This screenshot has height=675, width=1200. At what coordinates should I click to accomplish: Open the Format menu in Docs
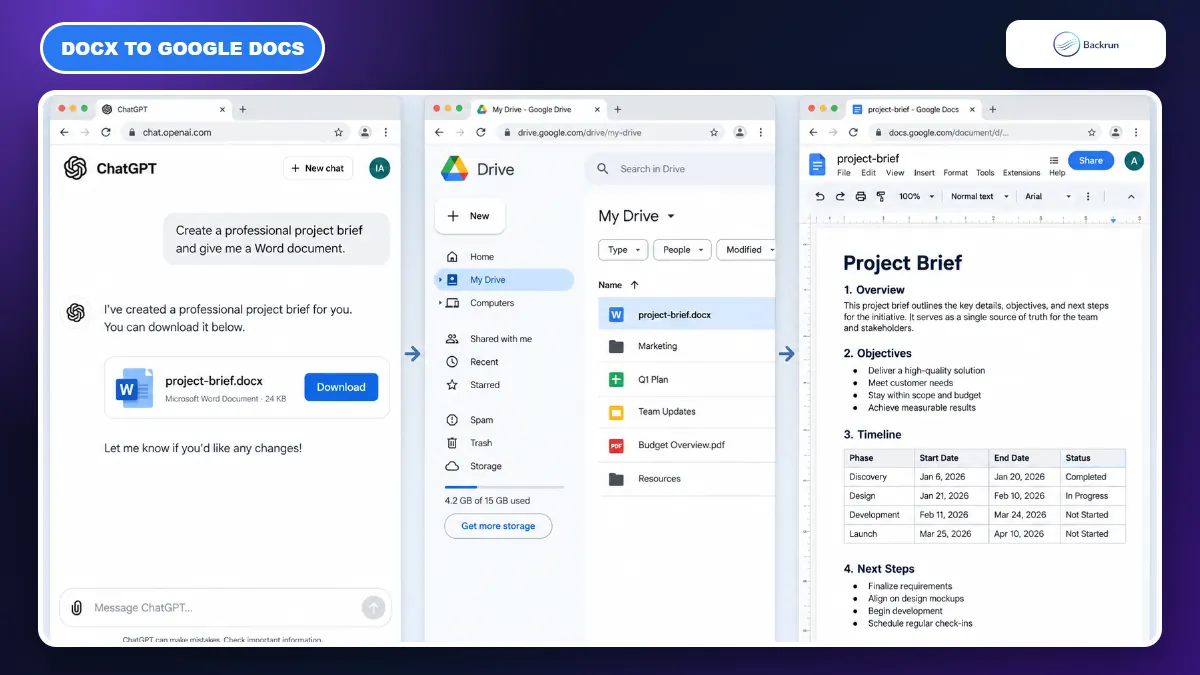pyautogui.click(x=956, y=173)
